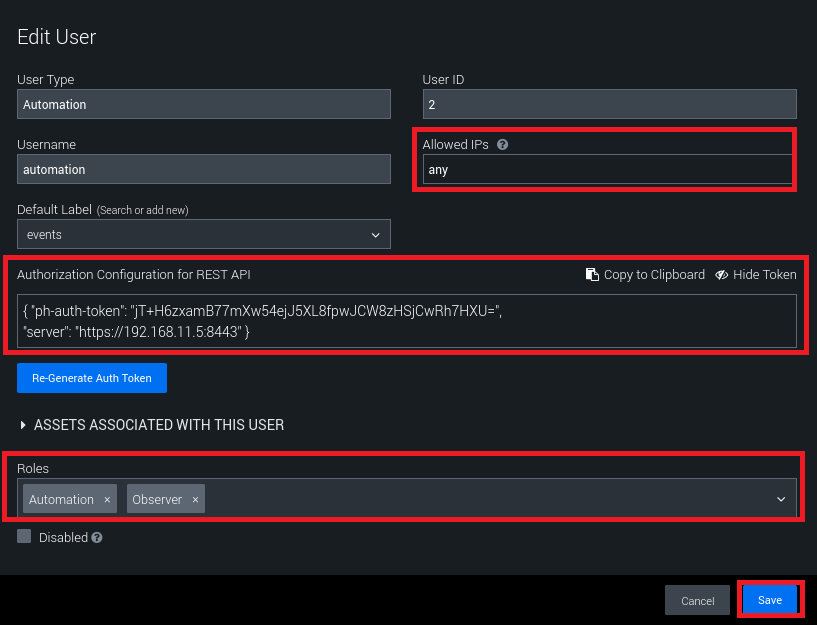Toggle the Disabled checkbox
Image resolution: width=817 pixels, height=625 pixels.
pyautogui.click(x=24, y=537)
